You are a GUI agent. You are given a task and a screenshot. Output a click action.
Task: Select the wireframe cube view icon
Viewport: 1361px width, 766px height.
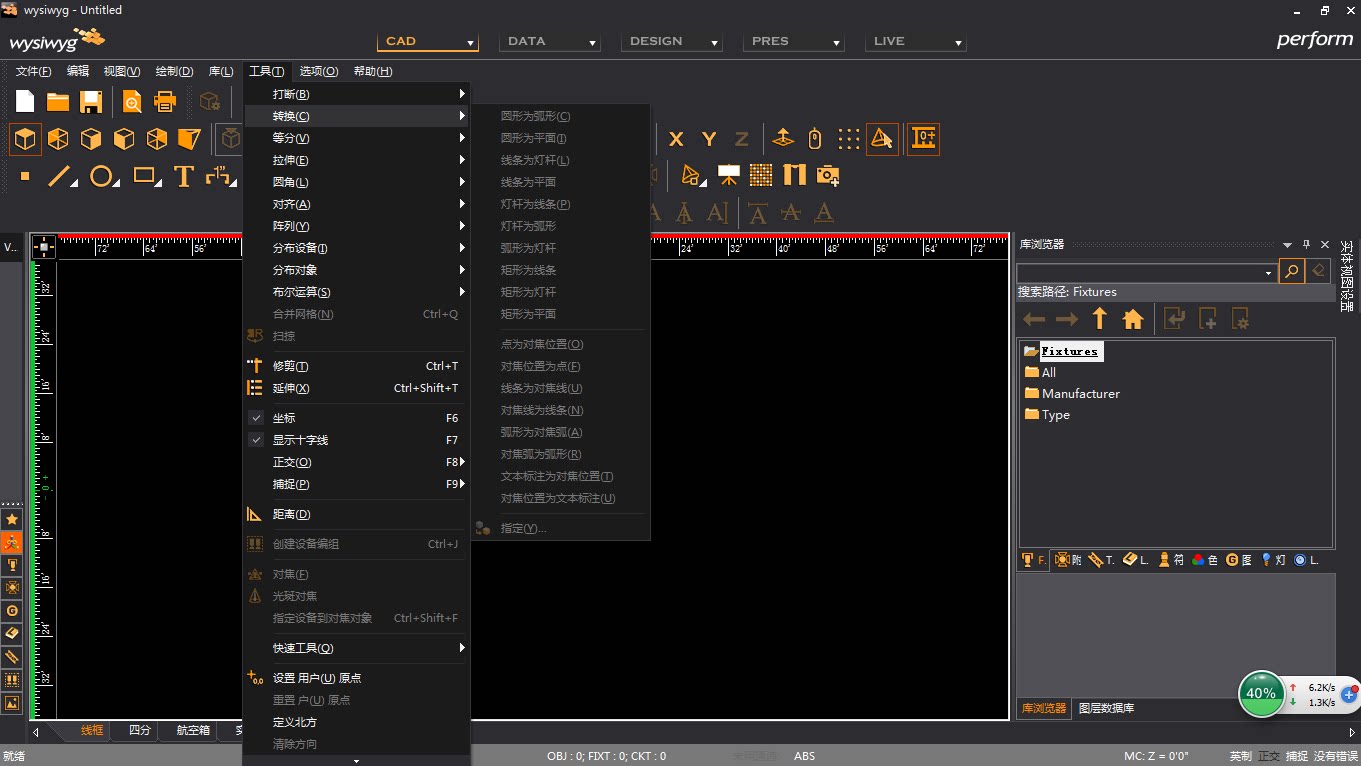[x=25, y=139]
